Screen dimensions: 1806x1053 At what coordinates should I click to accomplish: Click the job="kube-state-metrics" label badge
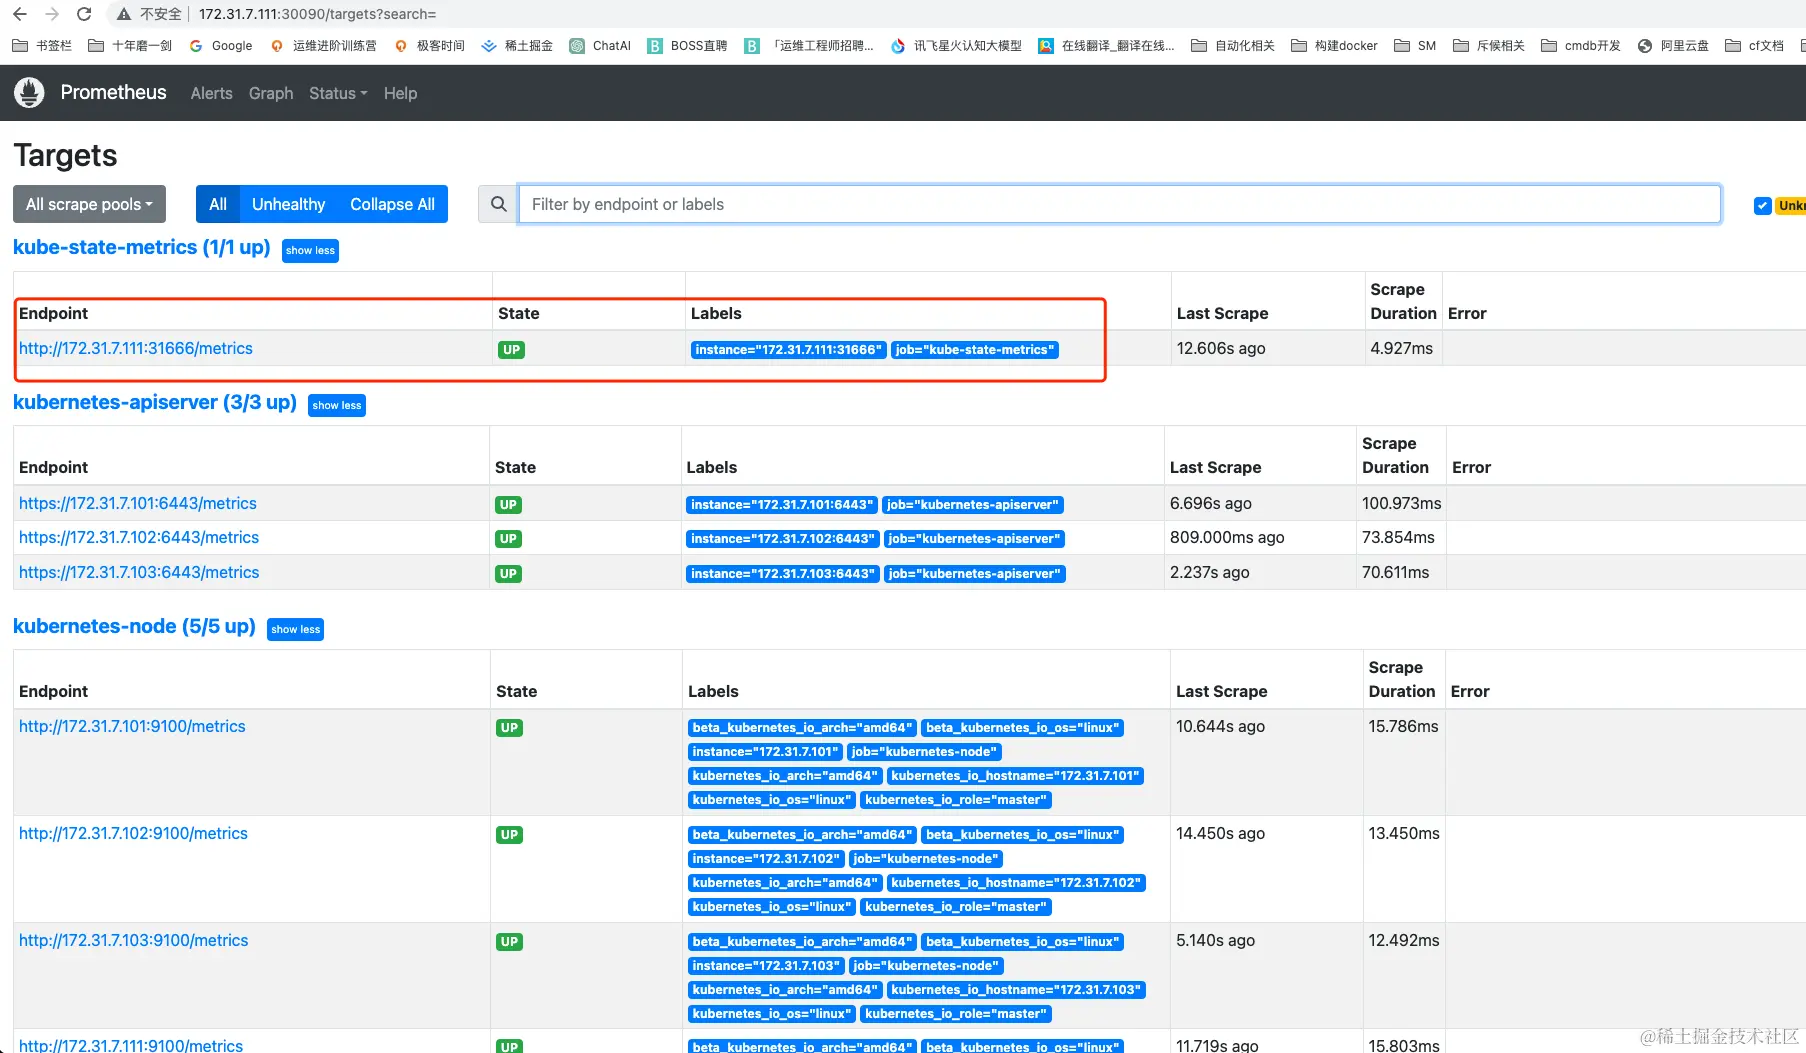pyautogui.click(x=975, y=350)
